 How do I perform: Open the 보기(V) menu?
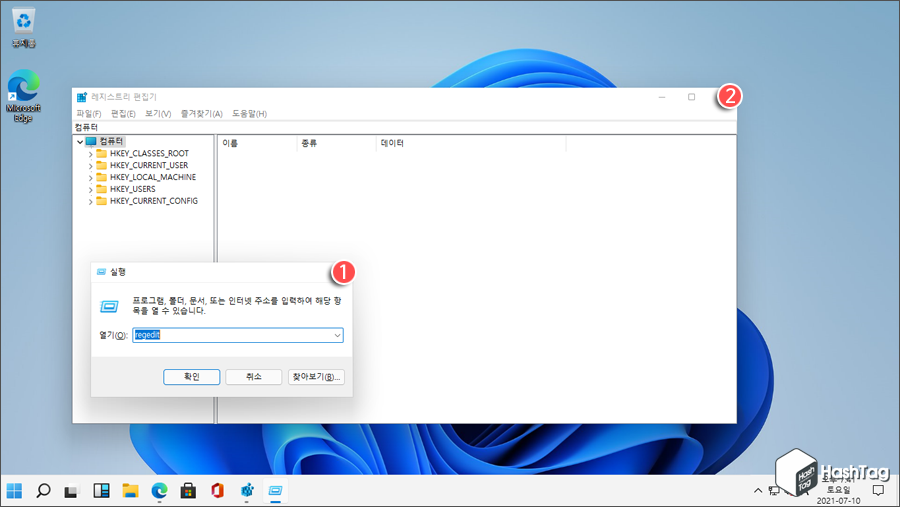pos(158,114)
